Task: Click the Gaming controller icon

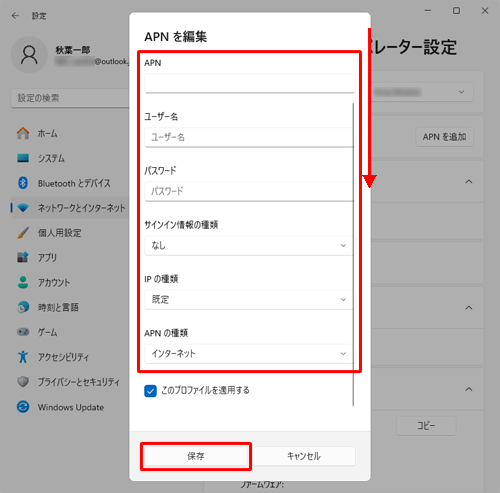Action: [23, 332]
